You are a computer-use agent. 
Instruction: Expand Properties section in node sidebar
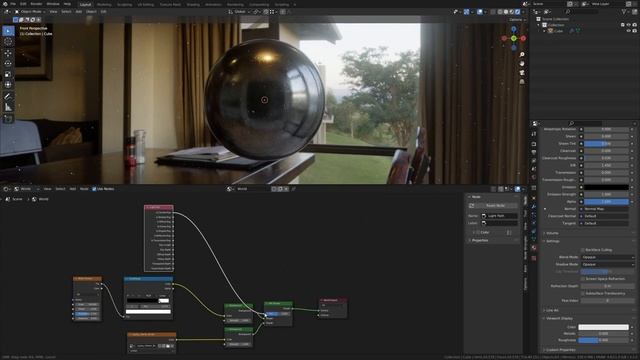pos(480,240)
